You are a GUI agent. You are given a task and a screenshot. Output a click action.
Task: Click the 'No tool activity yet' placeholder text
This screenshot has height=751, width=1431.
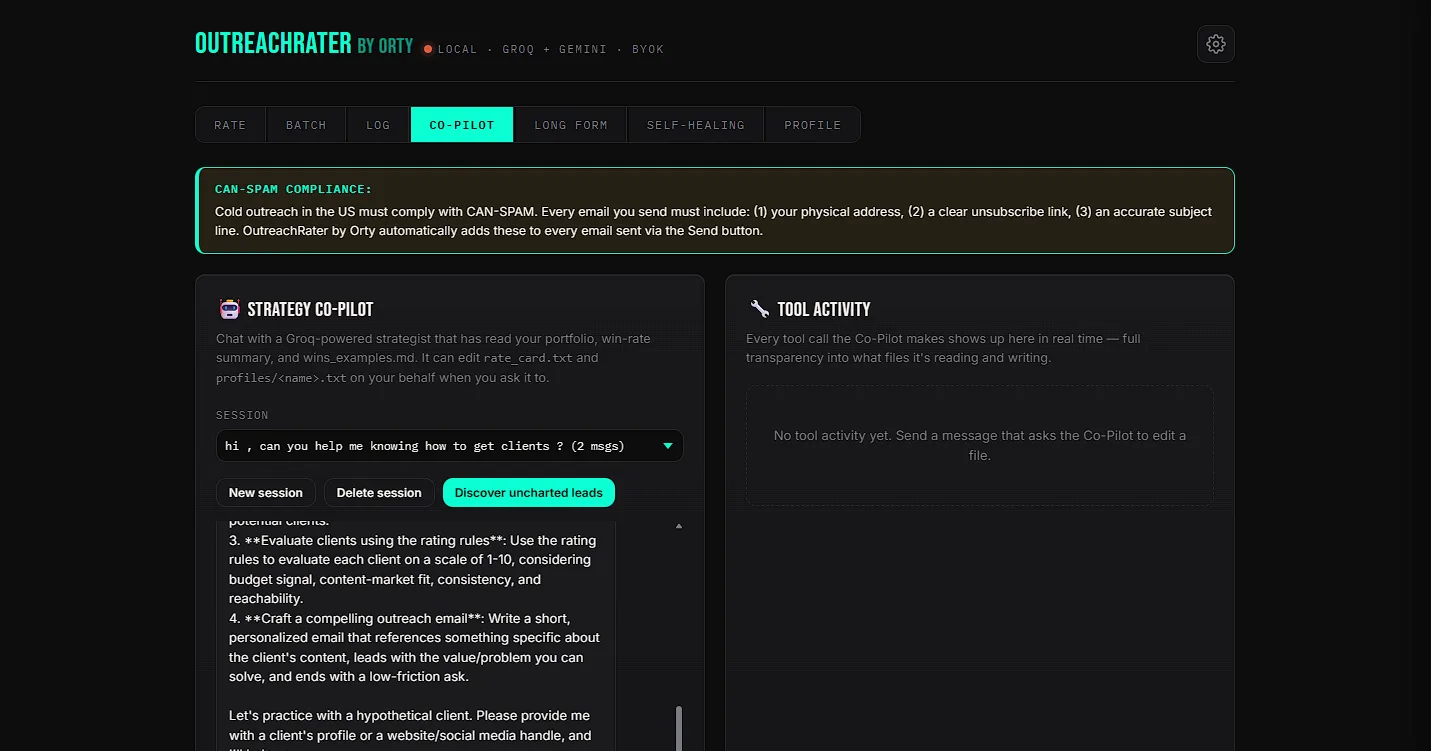(x=980, y=446)
